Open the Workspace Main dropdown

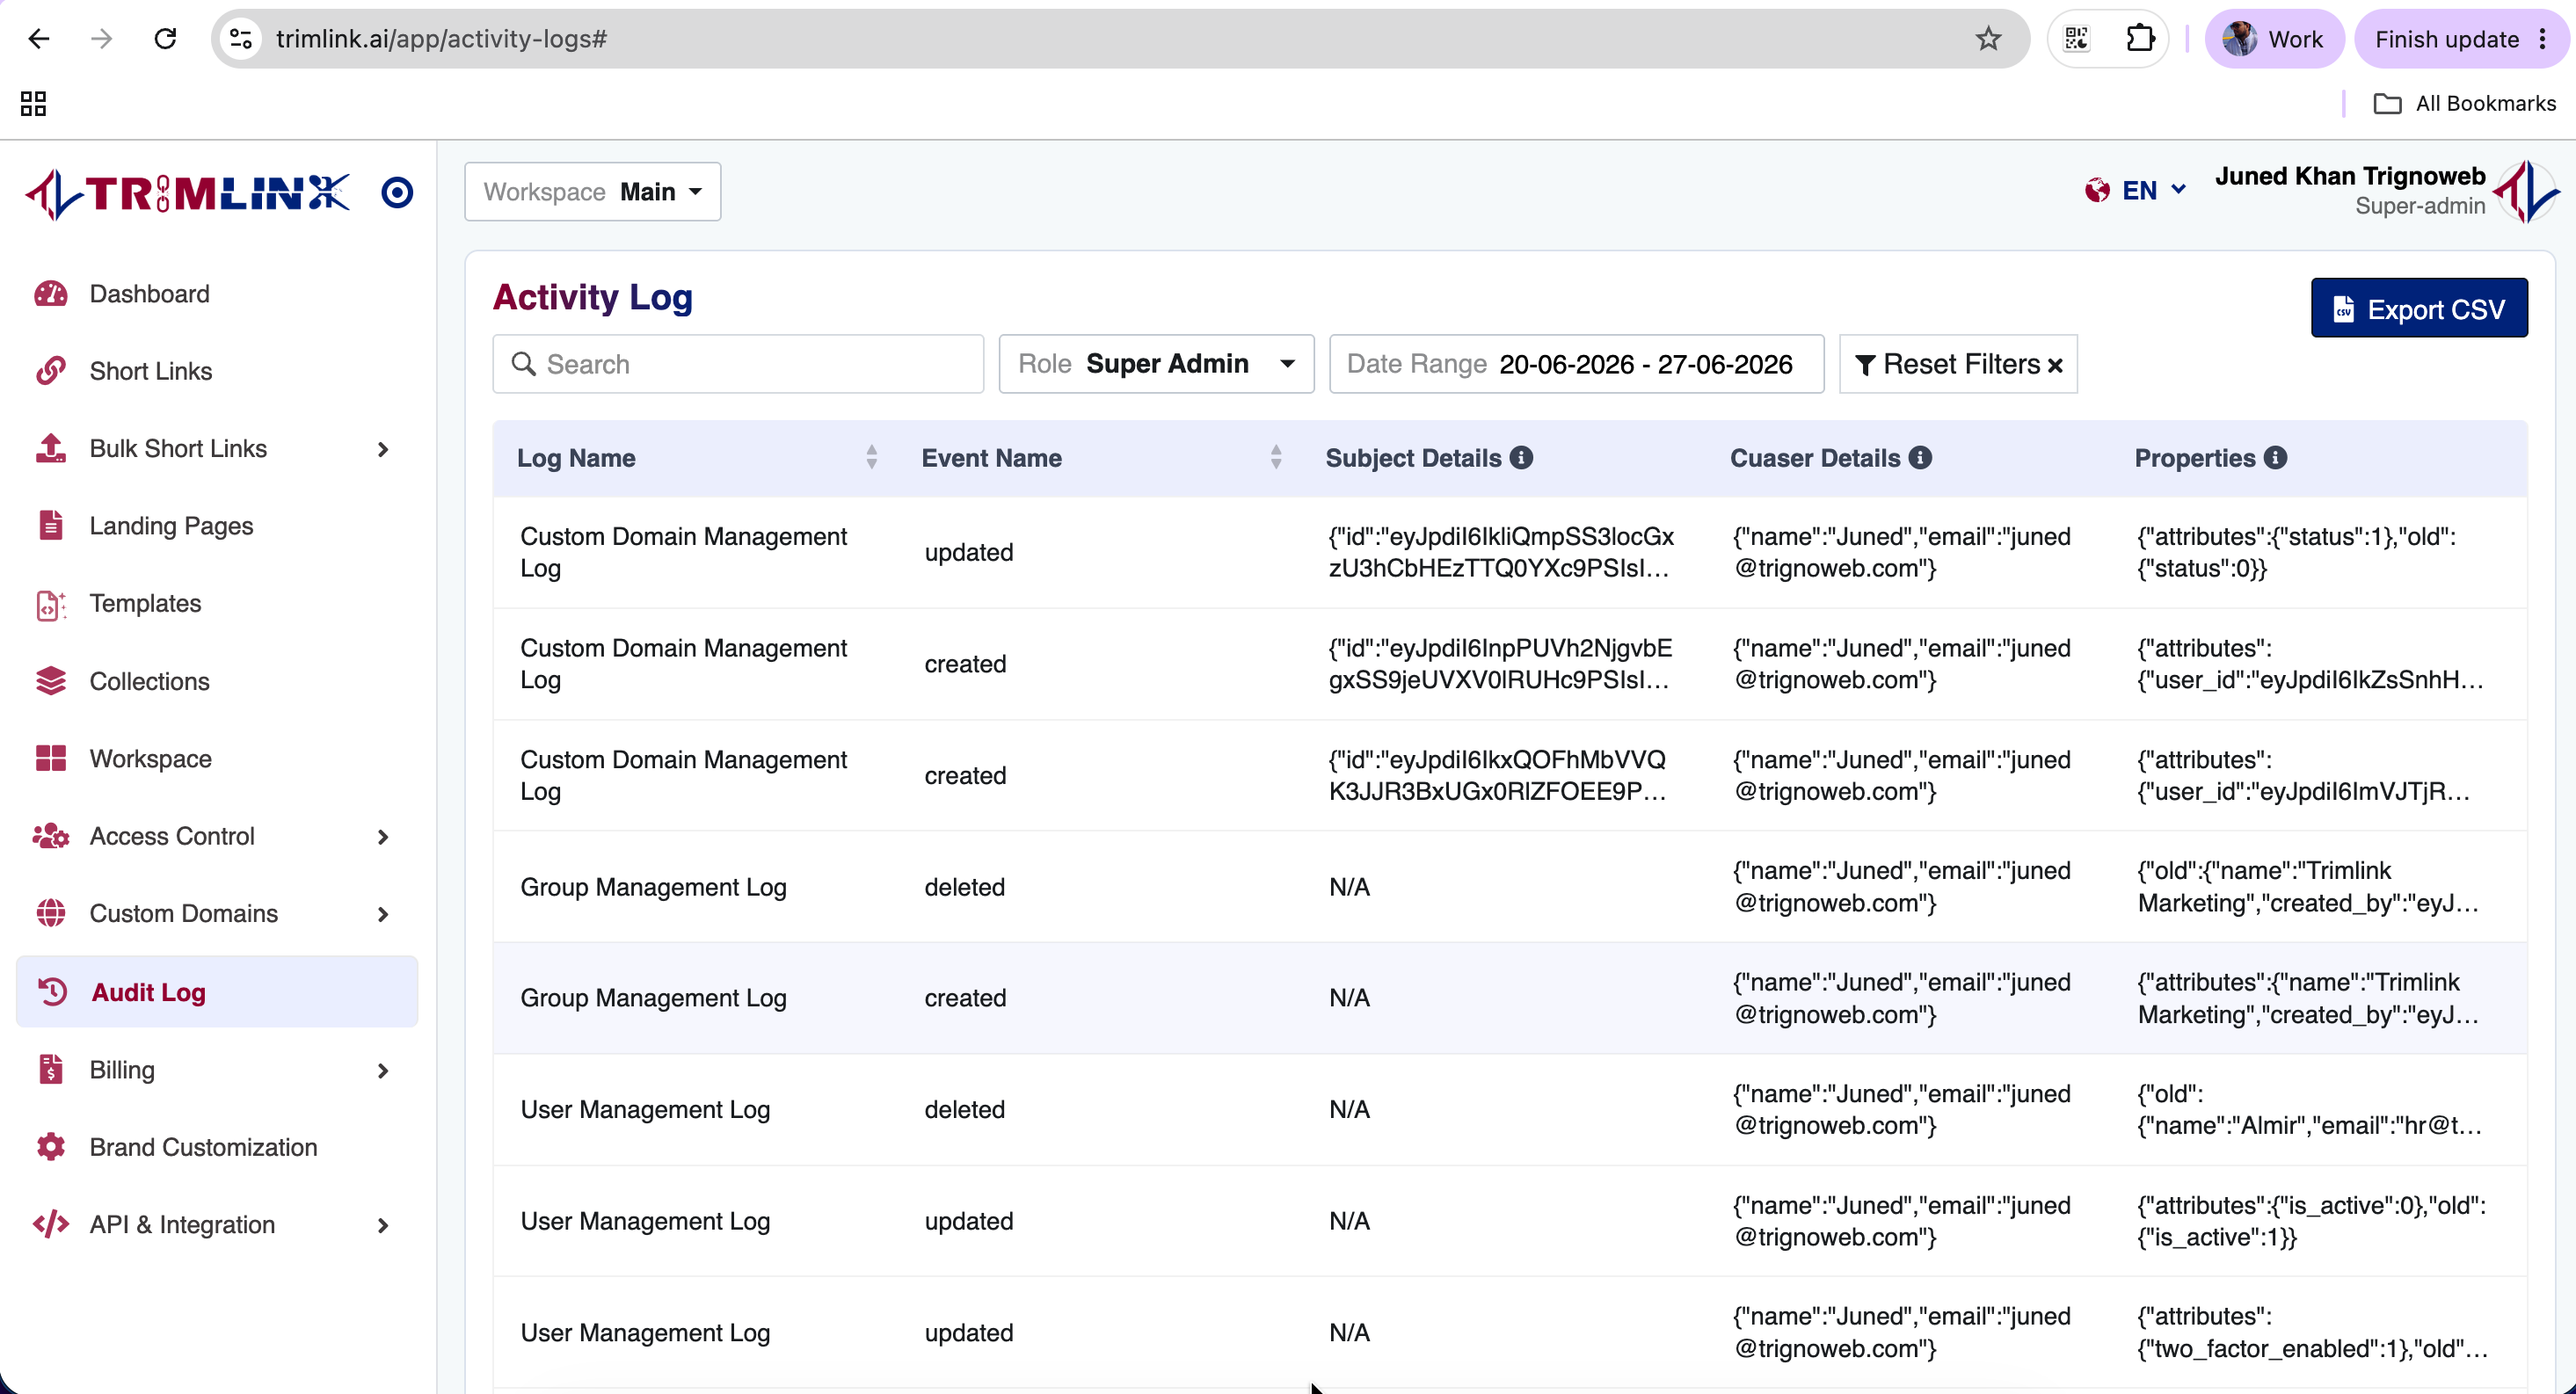pyautogui.click(x=592, y=191)
